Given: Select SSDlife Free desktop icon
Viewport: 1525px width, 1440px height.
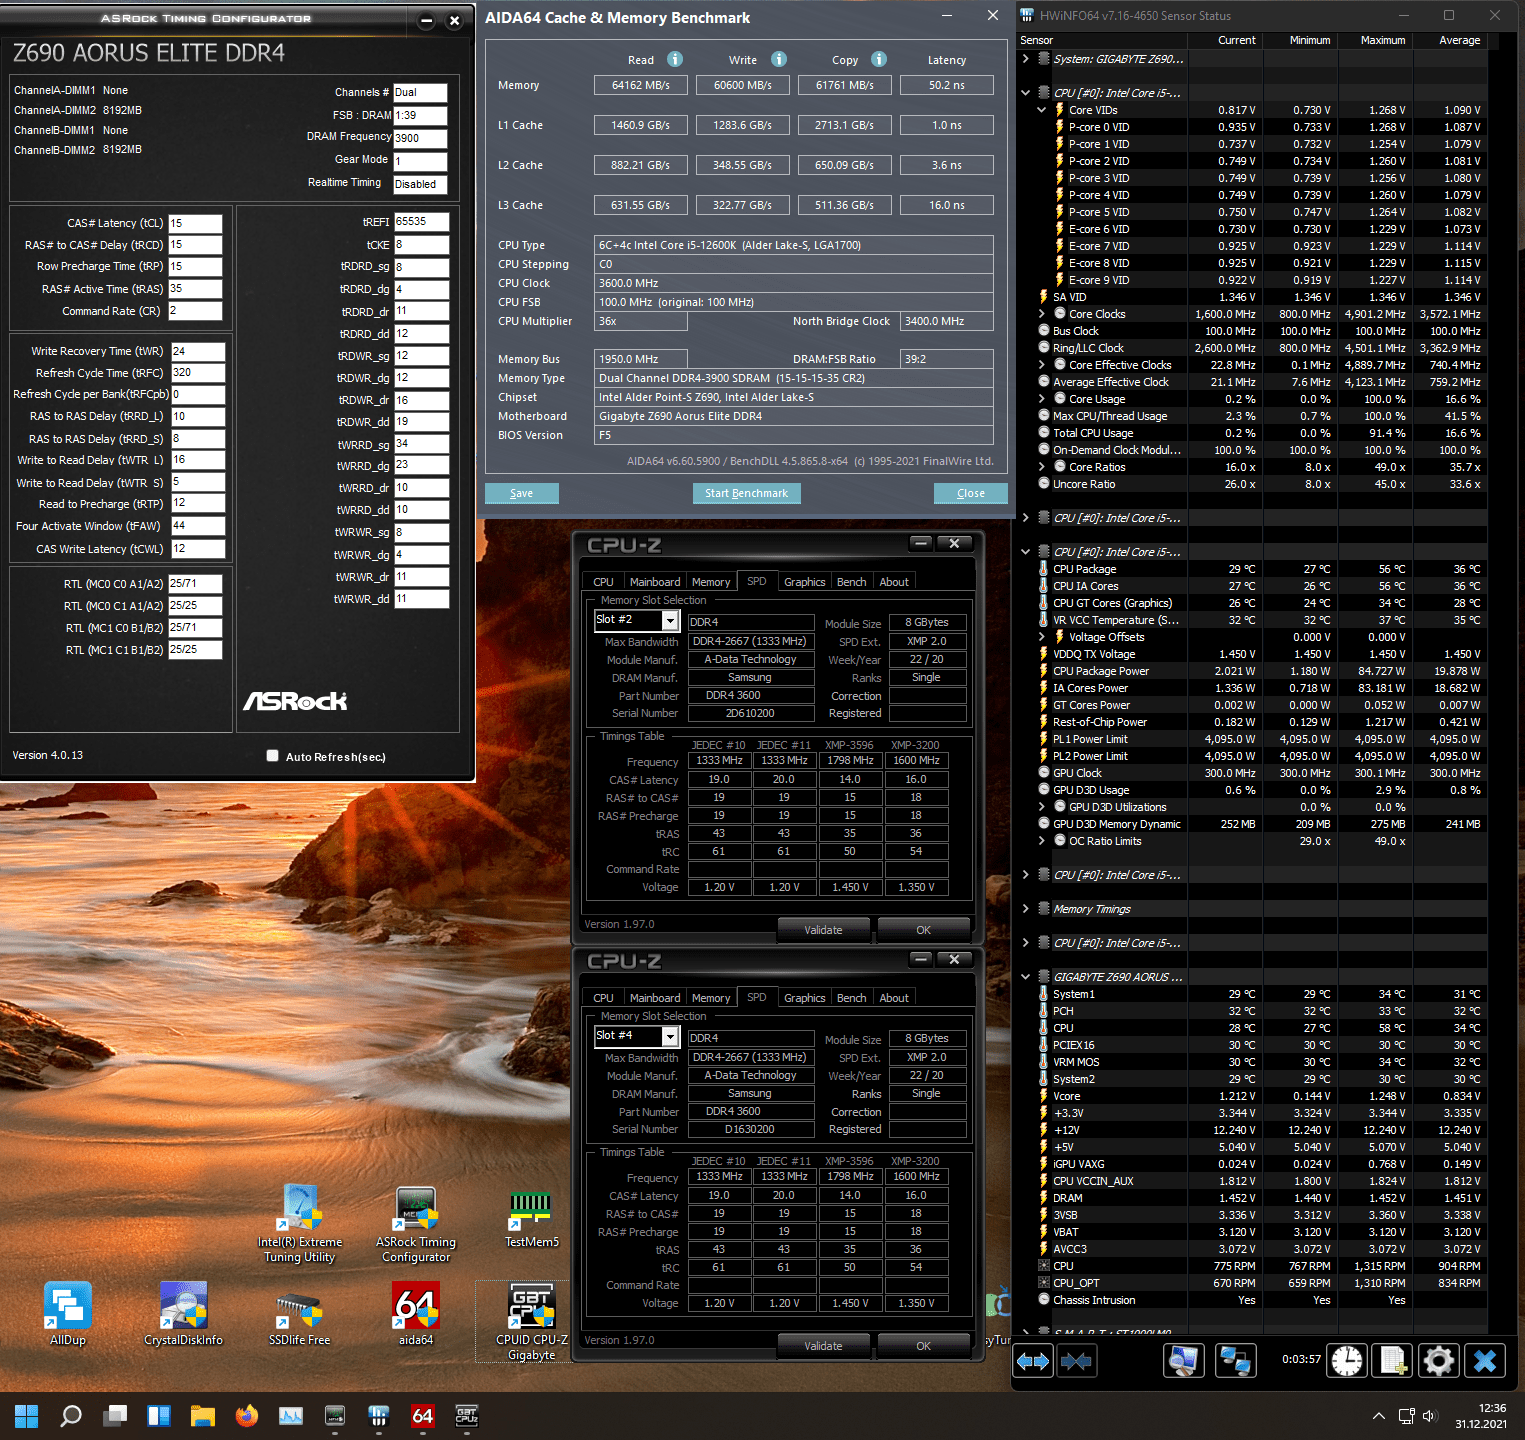Looking at the screenshot, I should click(299, 1314).
